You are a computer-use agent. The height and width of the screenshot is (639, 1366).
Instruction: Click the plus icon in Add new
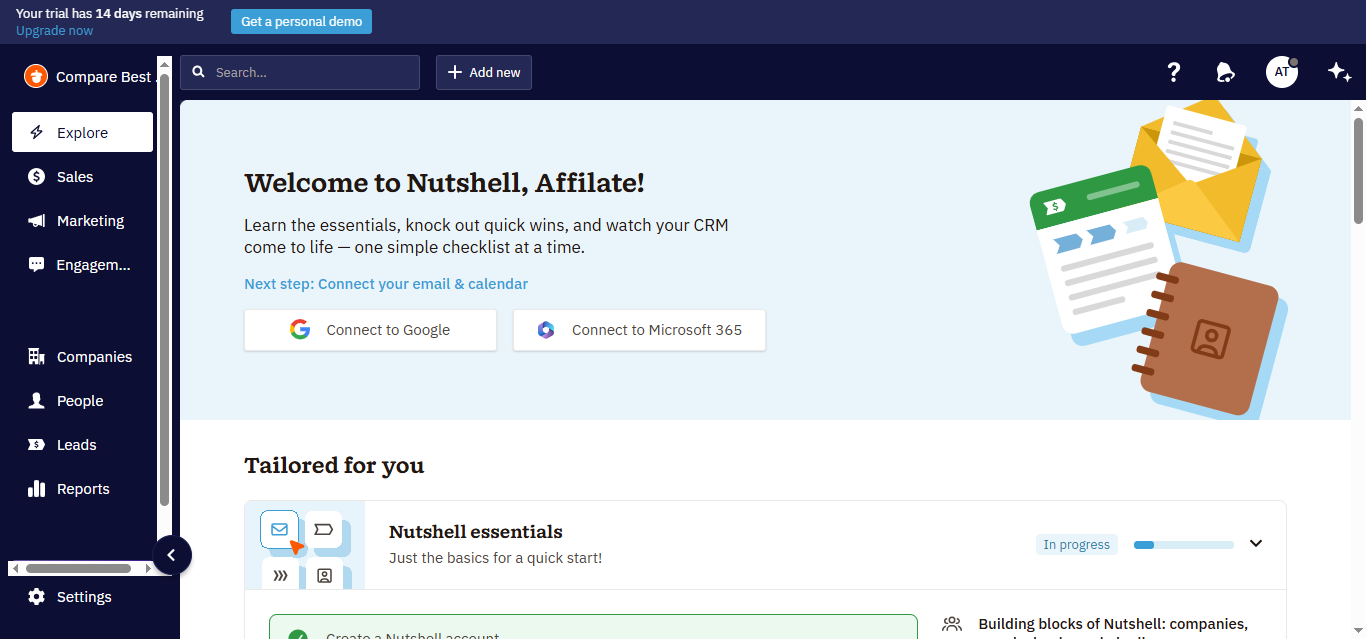[x=455, y=72]
